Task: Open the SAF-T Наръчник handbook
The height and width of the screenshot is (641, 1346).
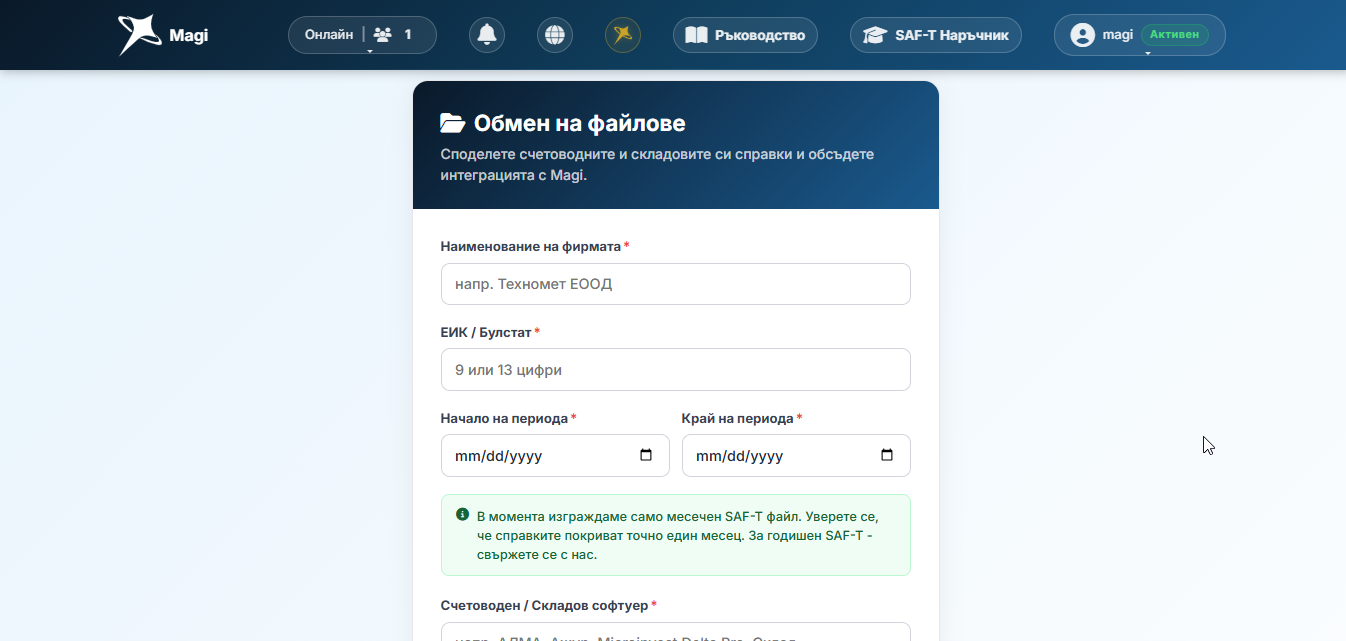Action: click(936, 35)
